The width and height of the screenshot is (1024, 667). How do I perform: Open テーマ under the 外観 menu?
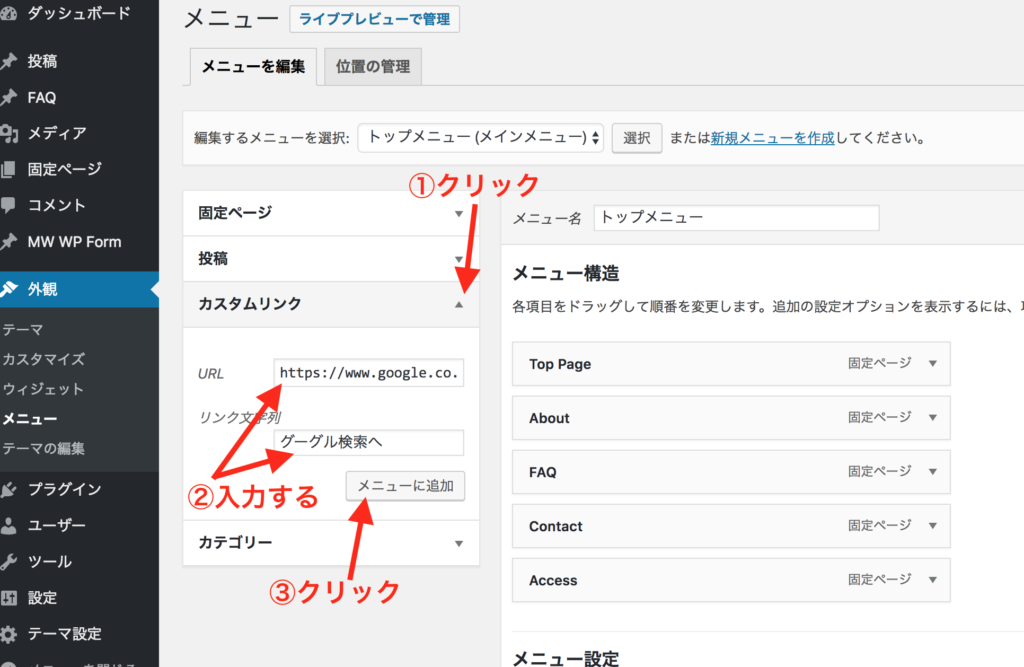tap(22, 329)
